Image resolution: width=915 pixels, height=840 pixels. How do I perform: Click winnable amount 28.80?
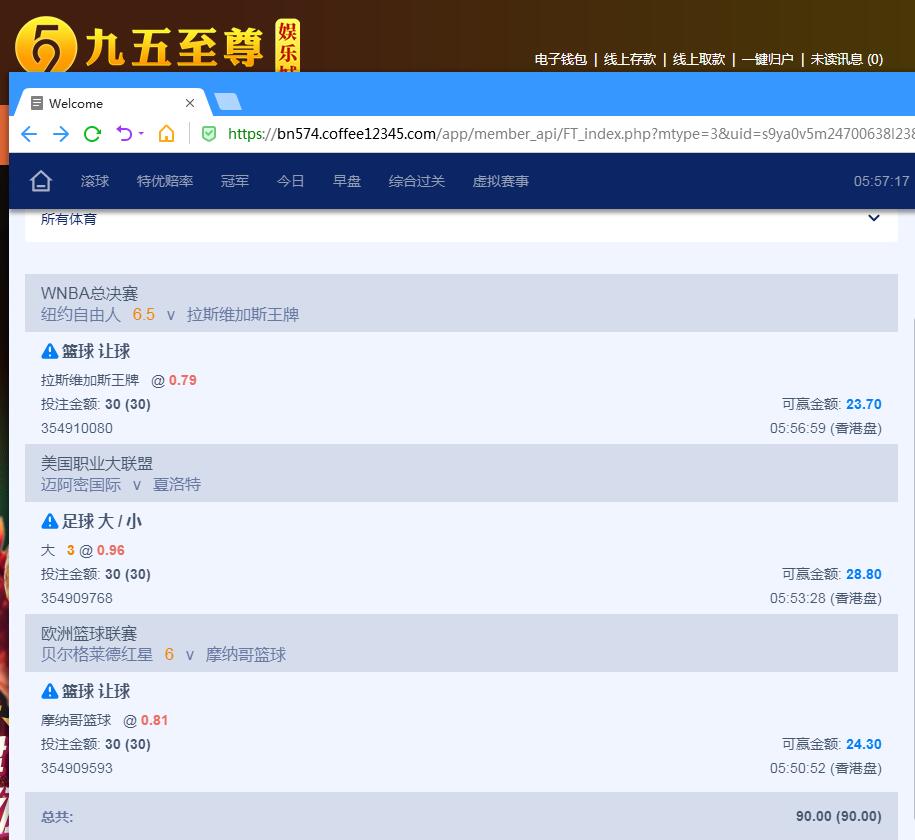(x=864, y=574)
